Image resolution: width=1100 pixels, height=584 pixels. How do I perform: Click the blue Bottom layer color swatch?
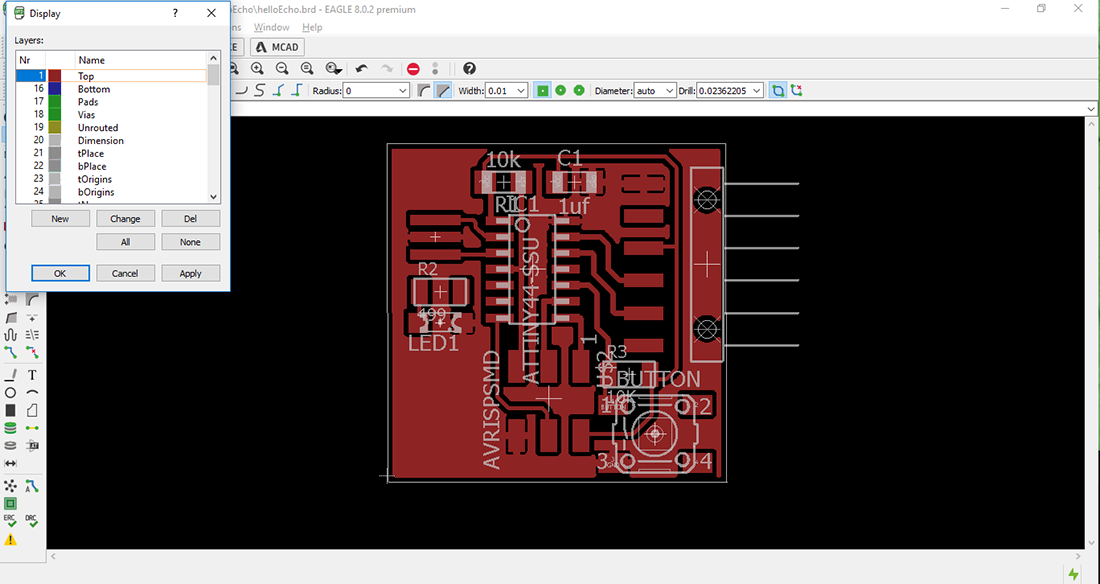tap(55, 89)
